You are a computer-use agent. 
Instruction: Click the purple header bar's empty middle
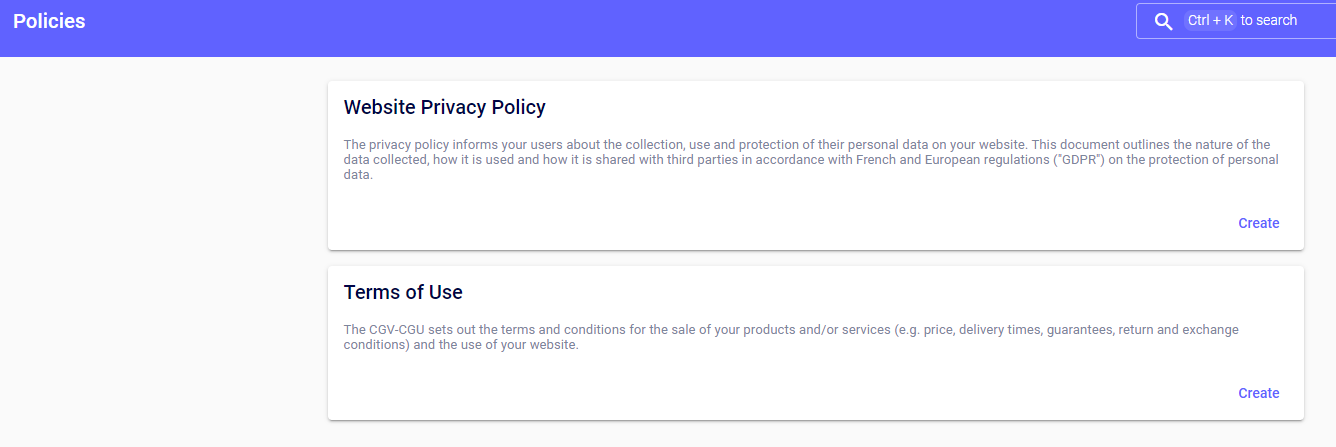point(600,28)
